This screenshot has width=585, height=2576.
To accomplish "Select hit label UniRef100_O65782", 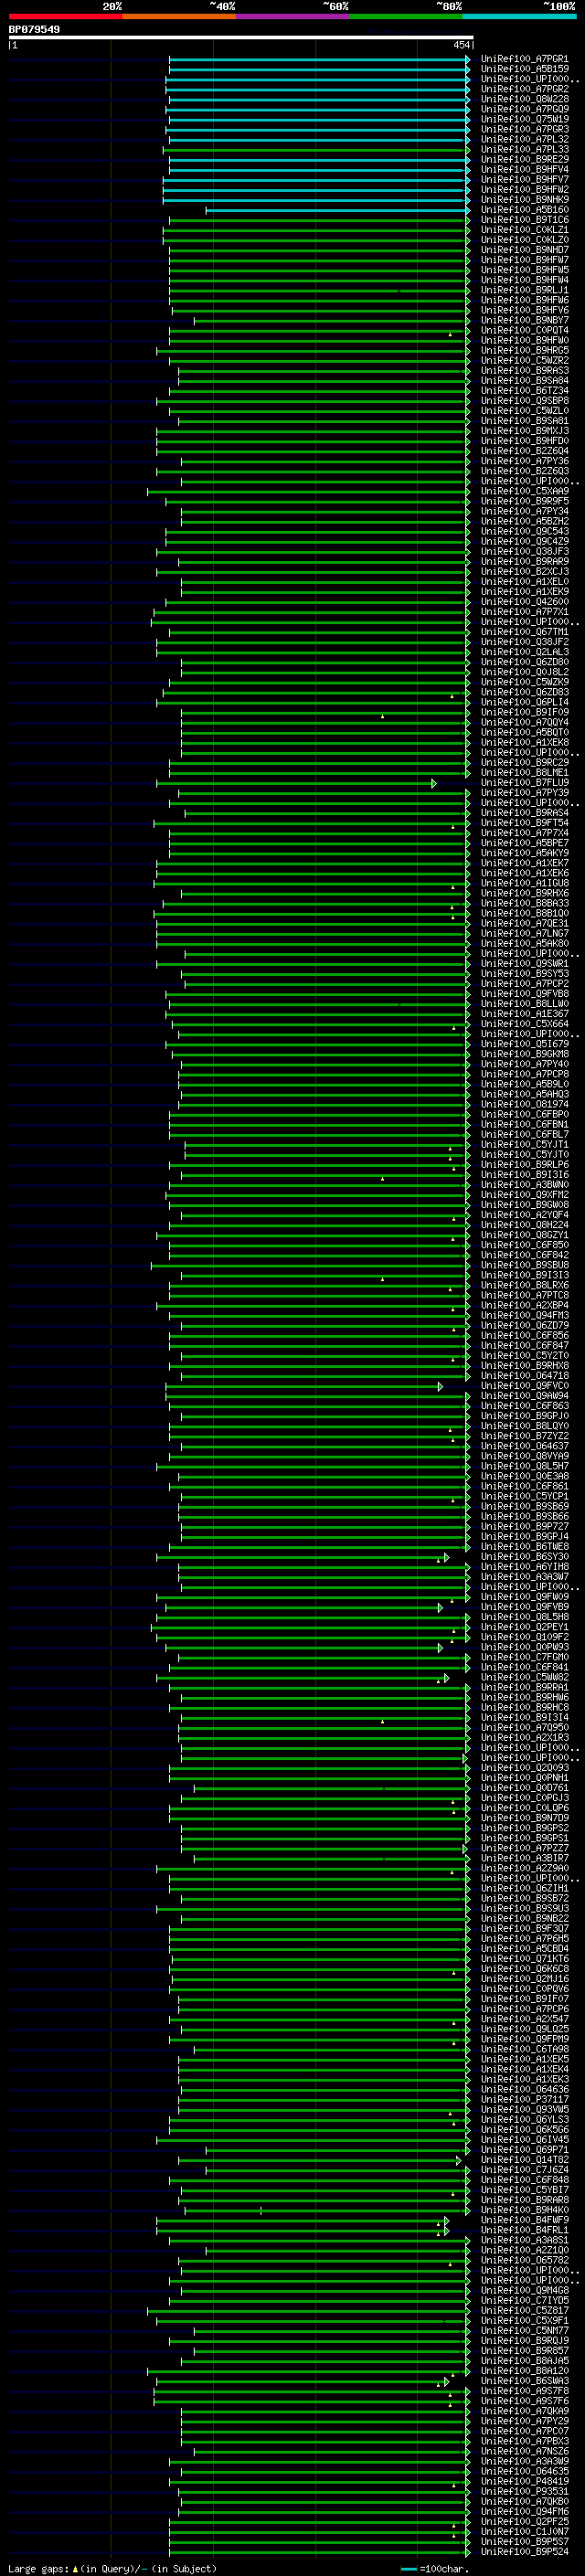I will 524,2260.
